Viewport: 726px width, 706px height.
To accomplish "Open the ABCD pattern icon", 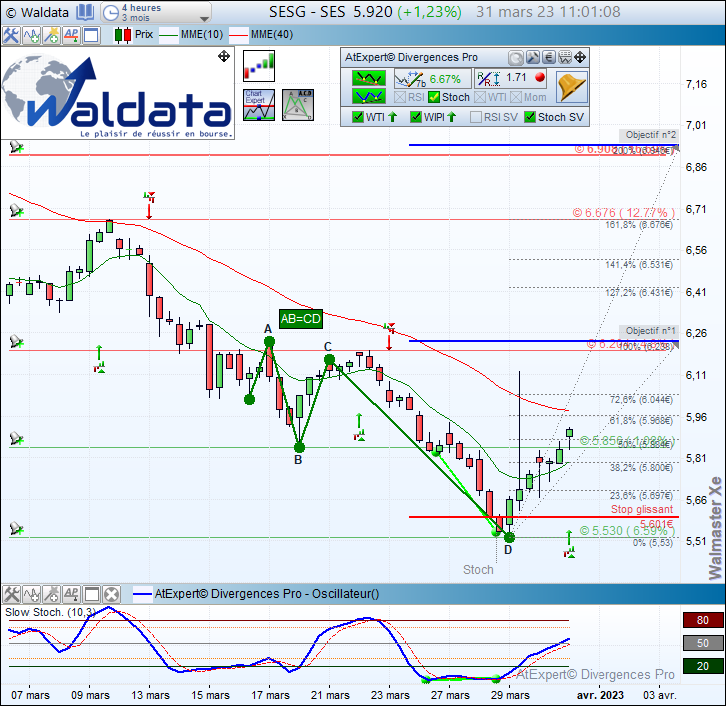I will click(x=298, y=105).
